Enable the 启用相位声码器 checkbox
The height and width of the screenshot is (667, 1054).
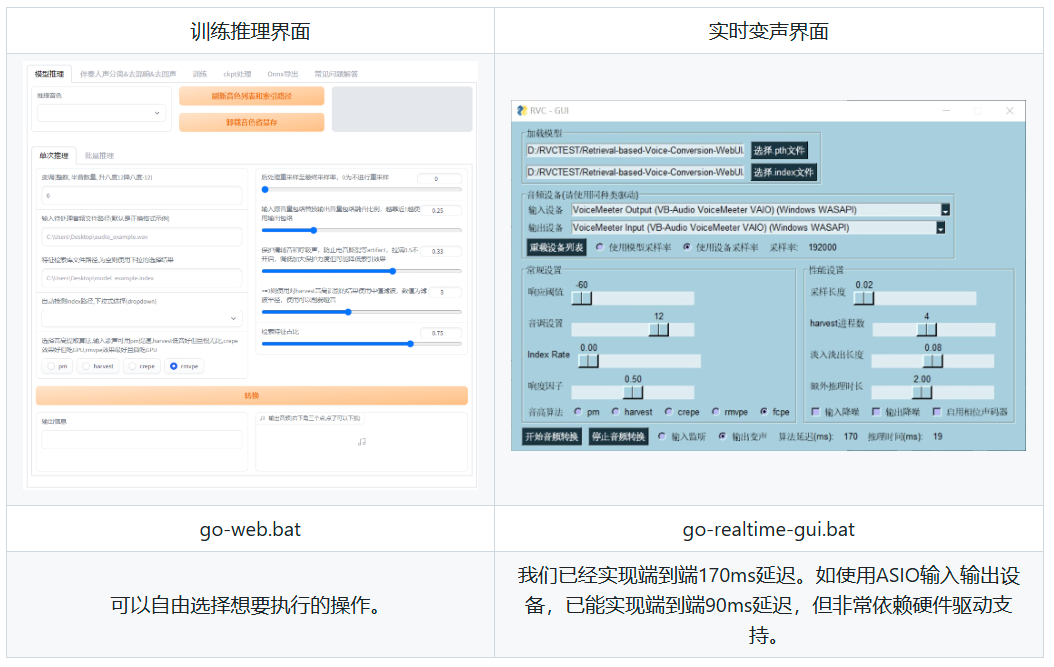click(x=936, y=411)
